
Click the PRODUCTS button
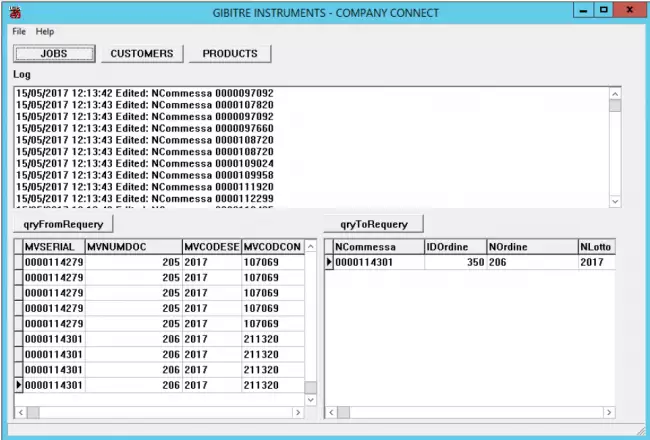point(230,54)
